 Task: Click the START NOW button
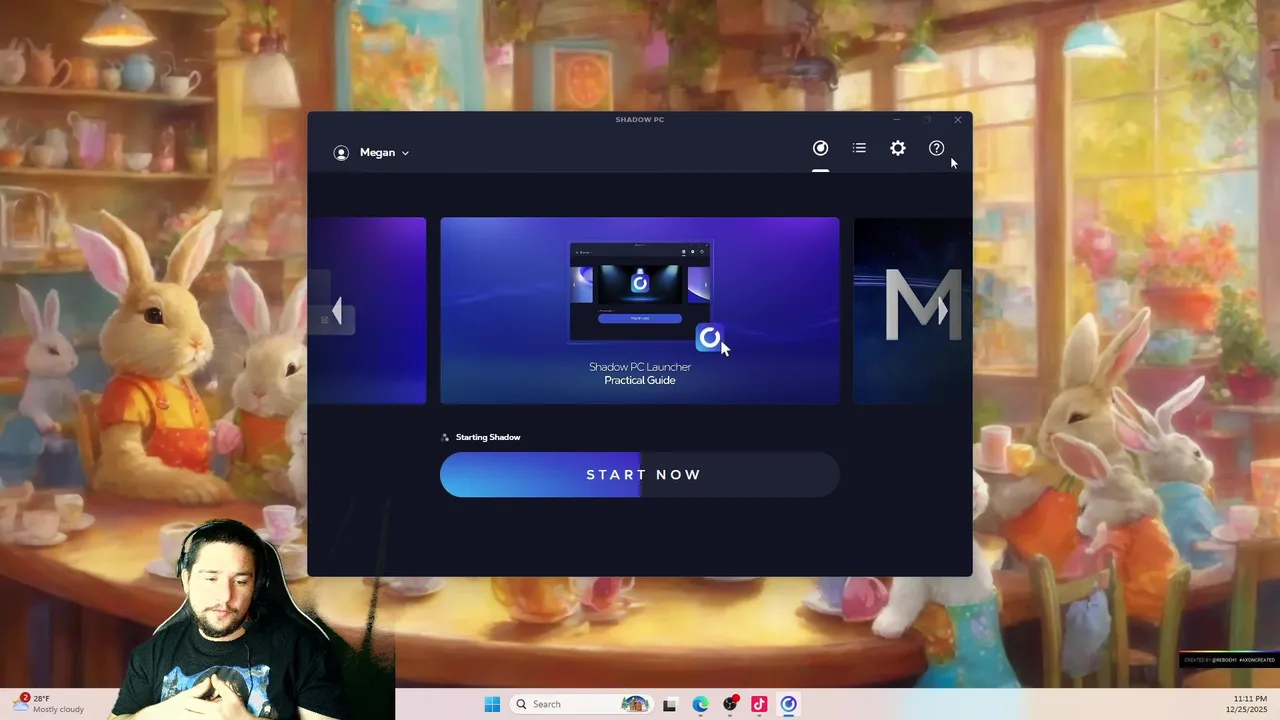[640, 475]
